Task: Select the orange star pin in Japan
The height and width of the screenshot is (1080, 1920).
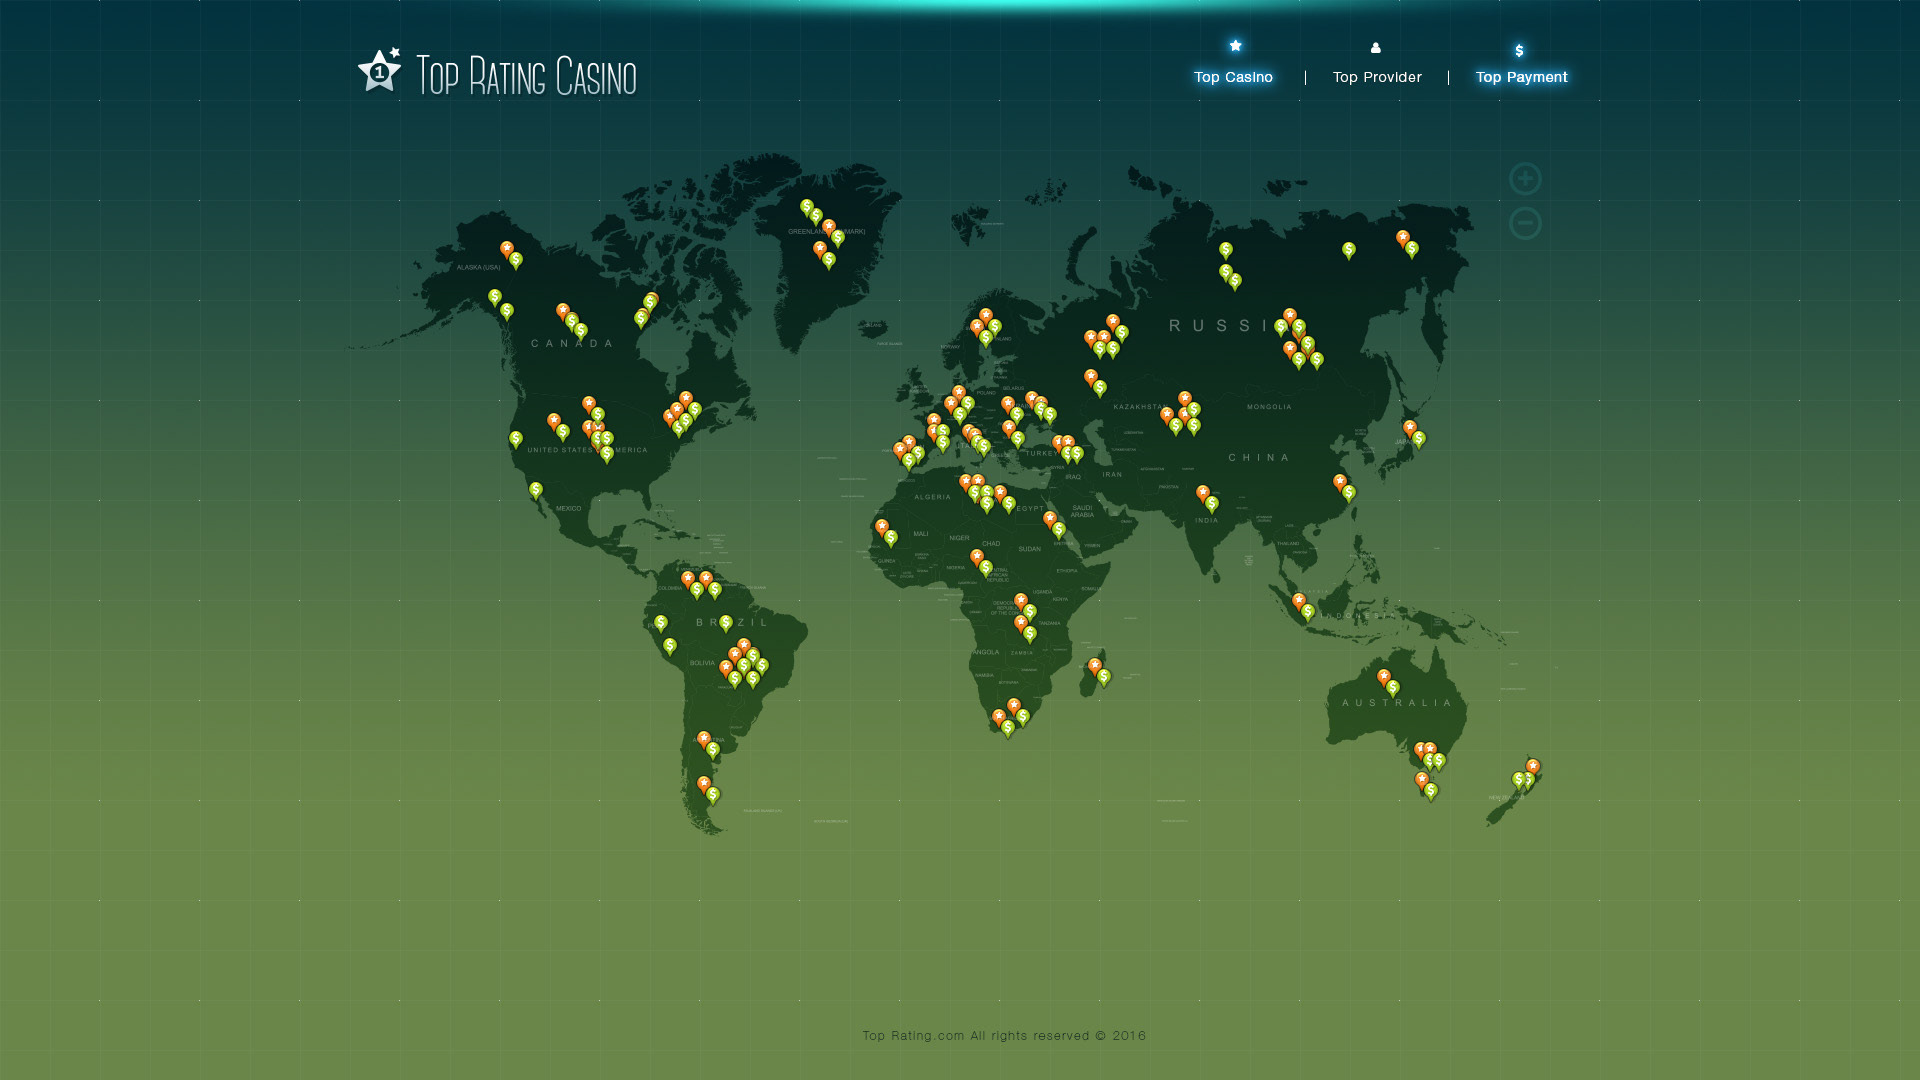Action: tap(1409, 427)
